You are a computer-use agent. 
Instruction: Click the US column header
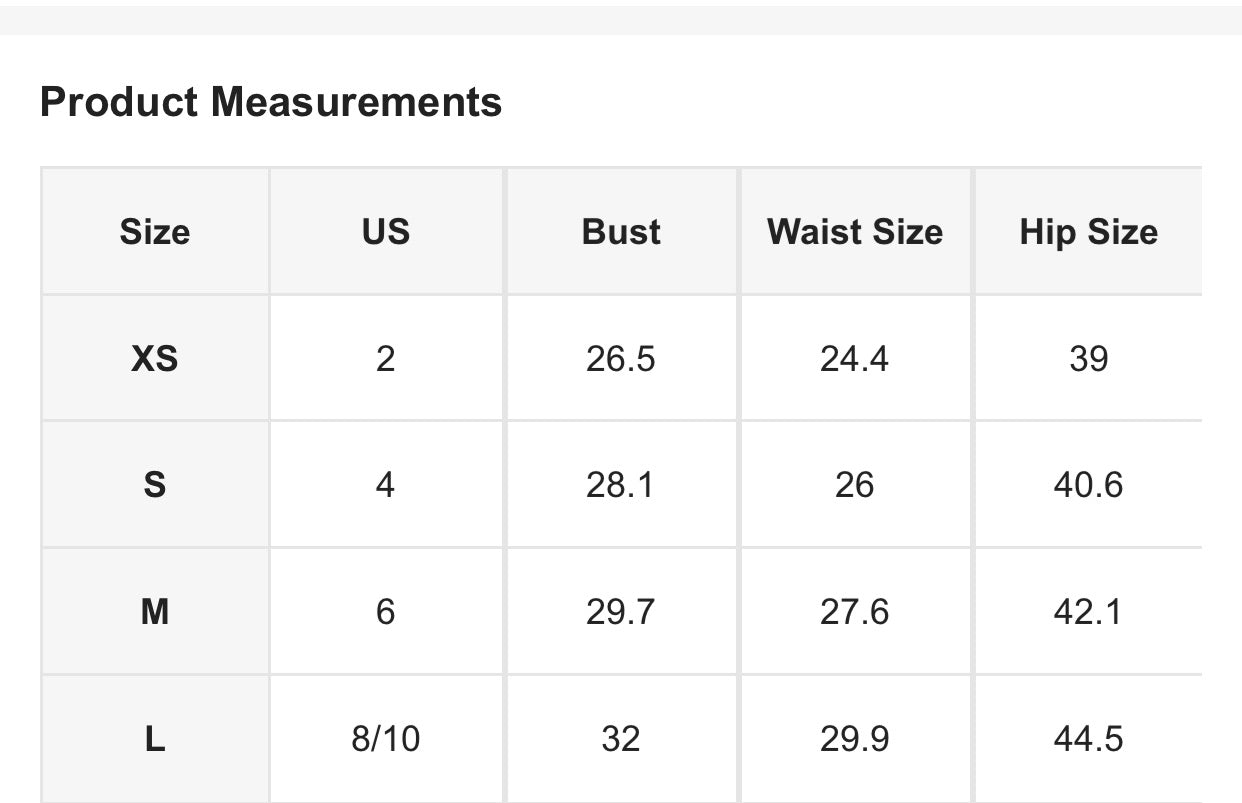coord(386,232)
